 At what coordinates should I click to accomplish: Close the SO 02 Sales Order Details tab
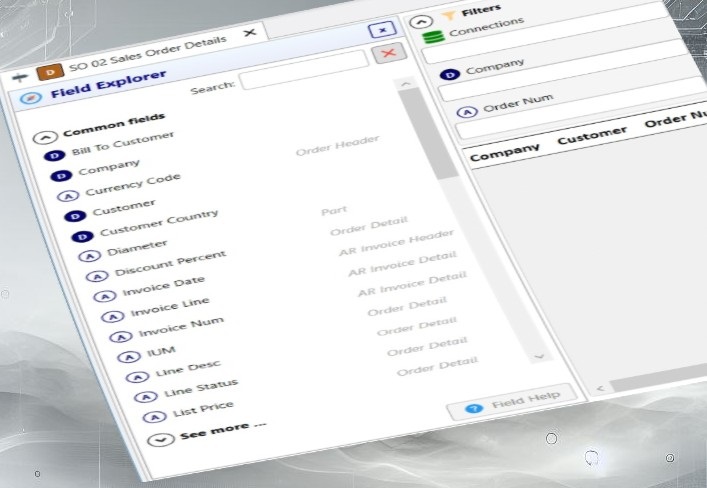(x=249, y=33)
